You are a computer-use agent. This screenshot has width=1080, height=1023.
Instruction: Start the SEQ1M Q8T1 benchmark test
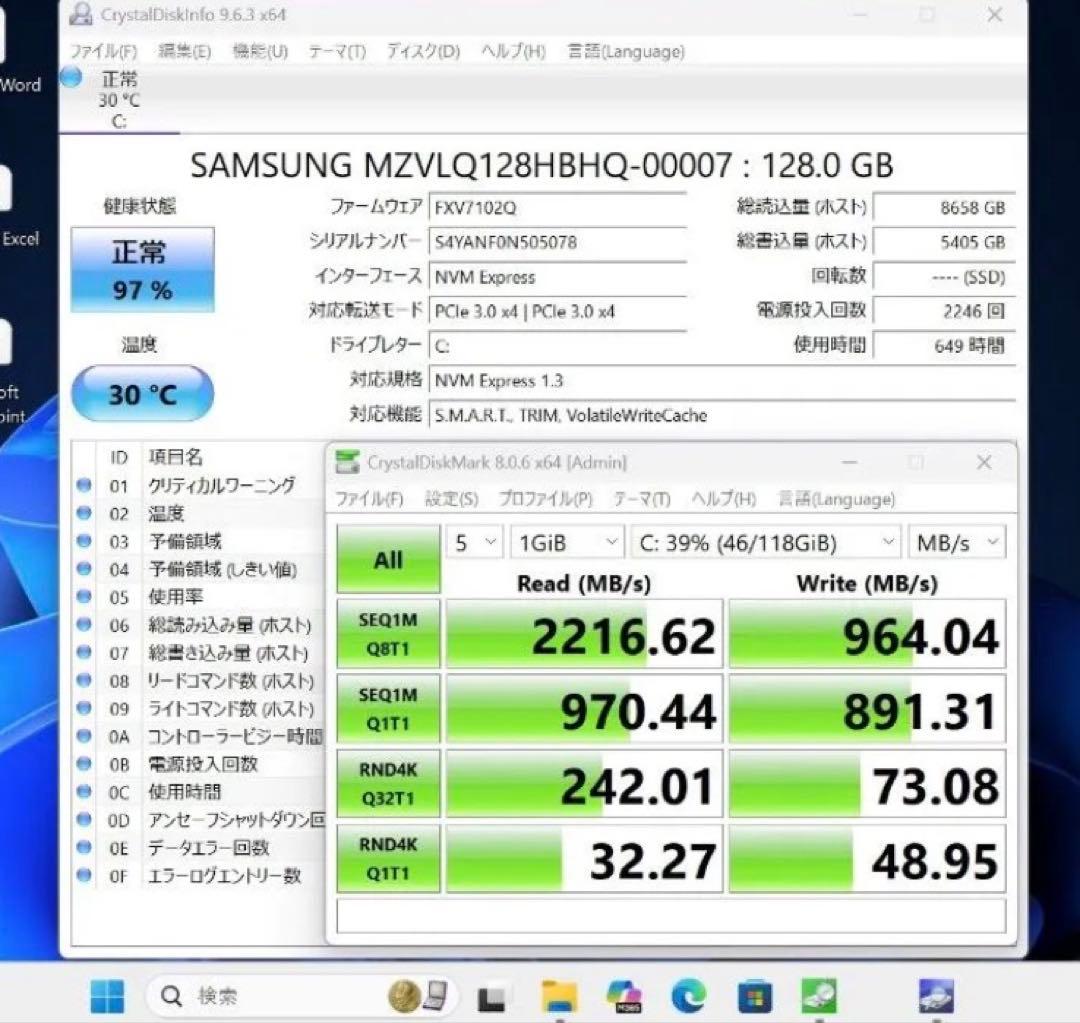click(x=388, y=633)
